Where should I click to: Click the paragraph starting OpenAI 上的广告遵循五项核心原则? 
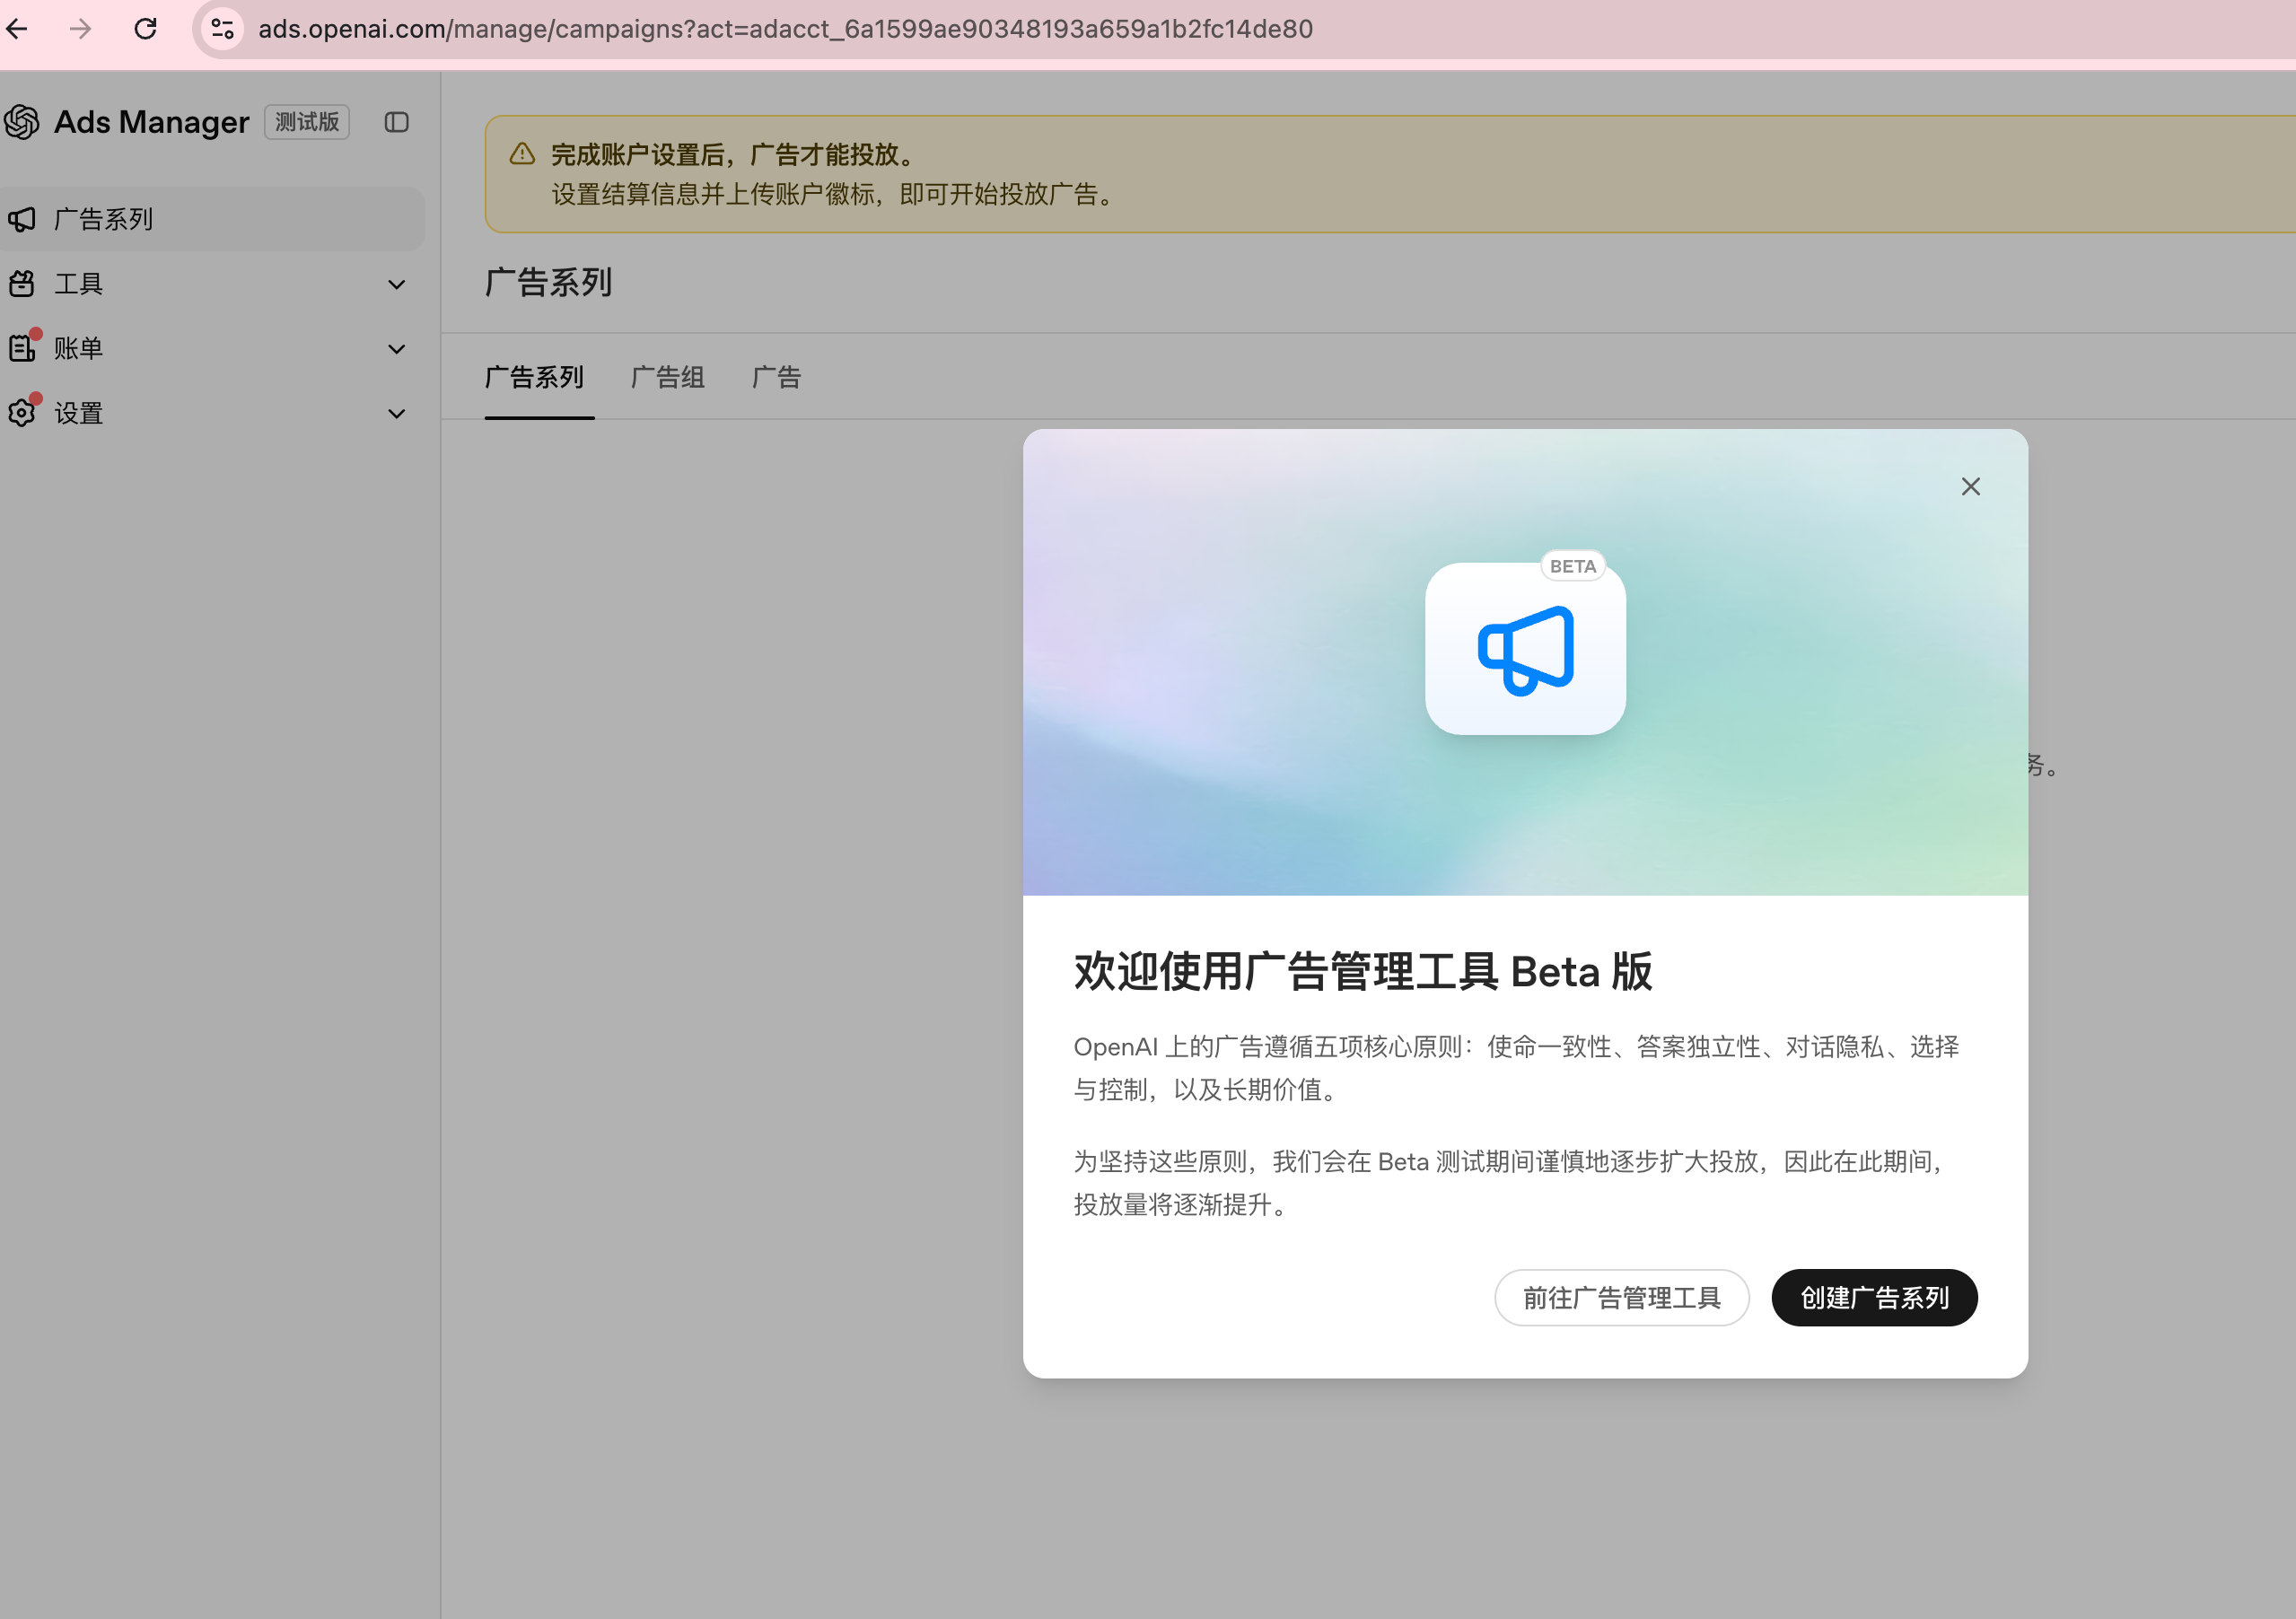pos(1517,1068)
